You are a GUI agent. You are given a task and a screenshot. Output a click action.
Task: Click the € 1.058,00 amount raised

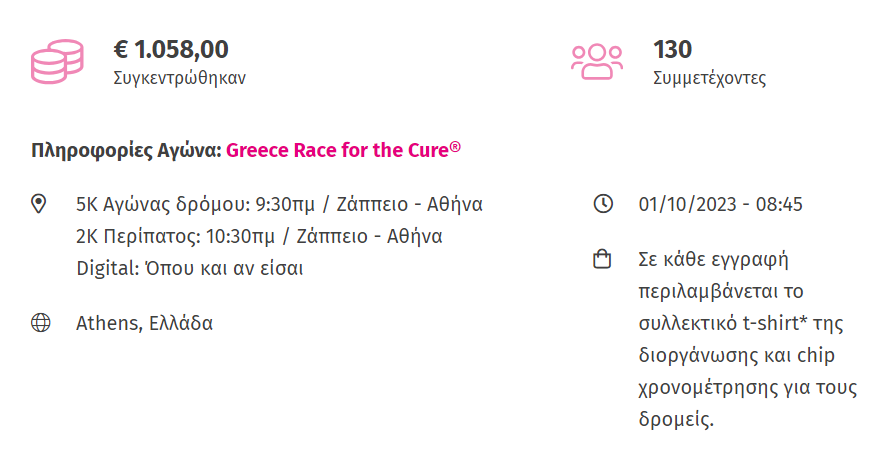point(171,48)
